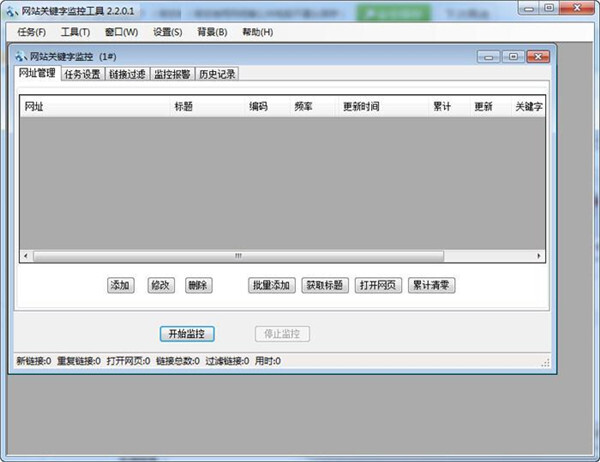Click the 新链接:0 status text
This screenshot has height=462, width=600.
[x=34, y=361]
